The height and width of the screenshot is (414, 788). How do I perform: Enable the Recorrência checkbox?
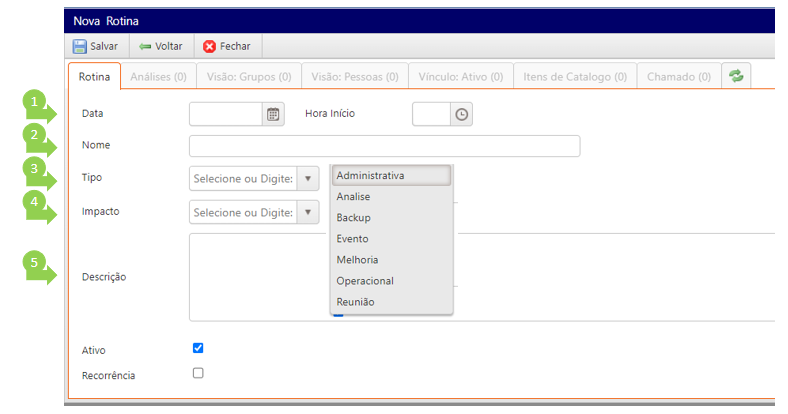pyautogui.click(x=198, y=373)
